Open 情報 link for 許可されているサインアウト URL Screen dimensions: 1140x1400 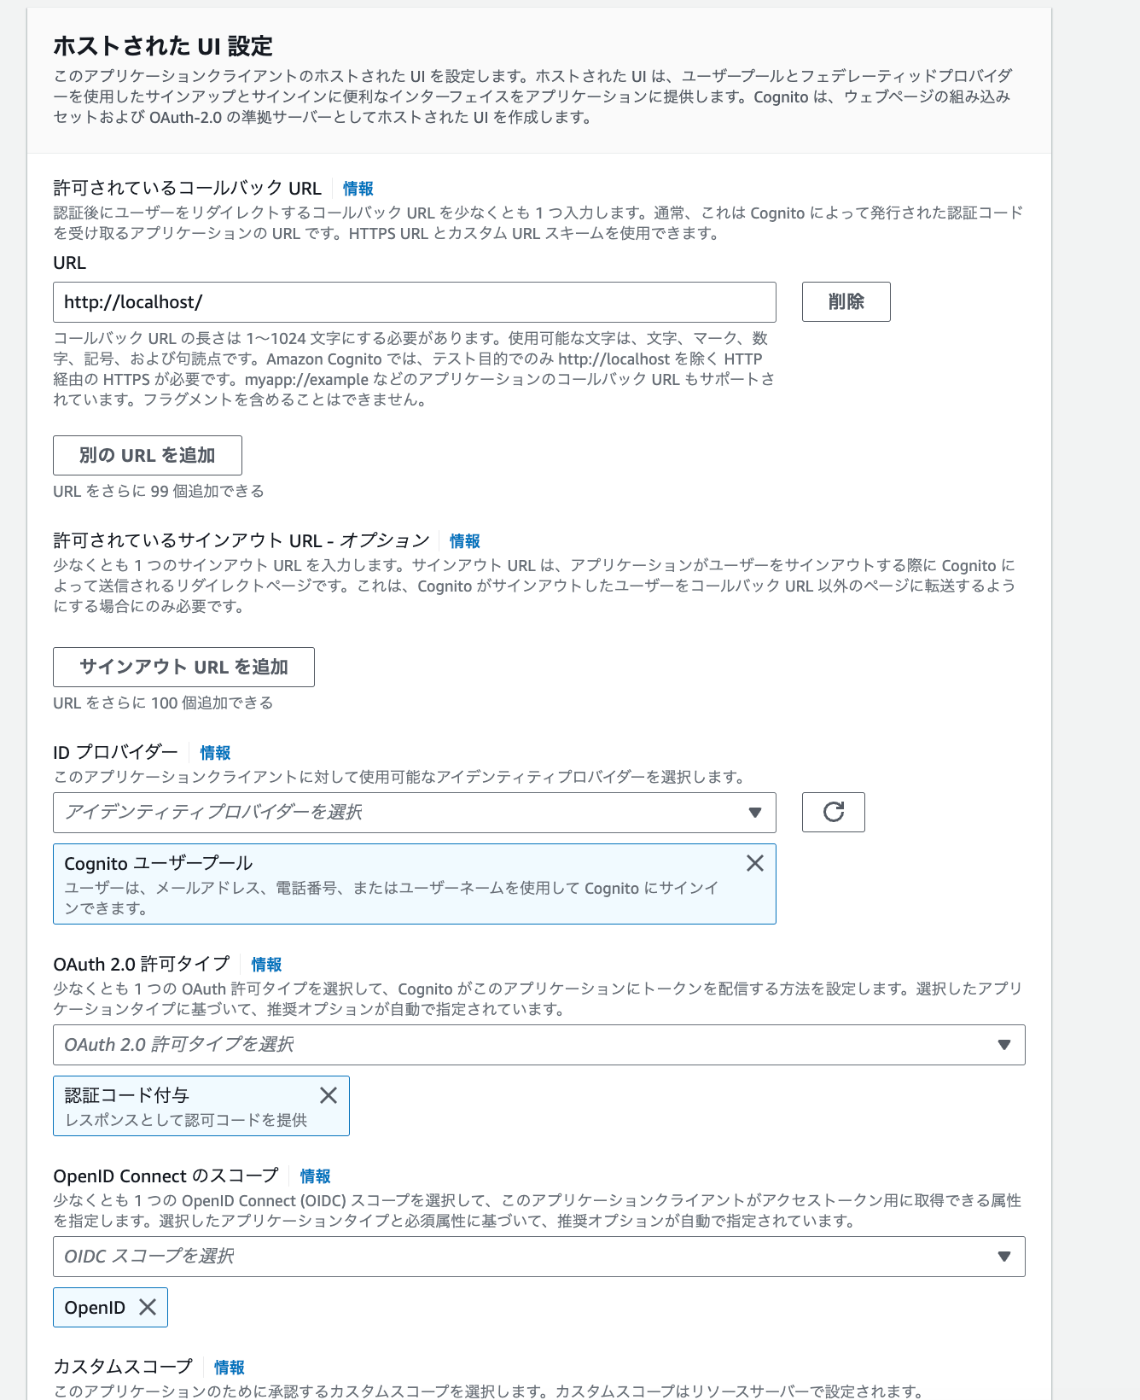pos(465,541)
